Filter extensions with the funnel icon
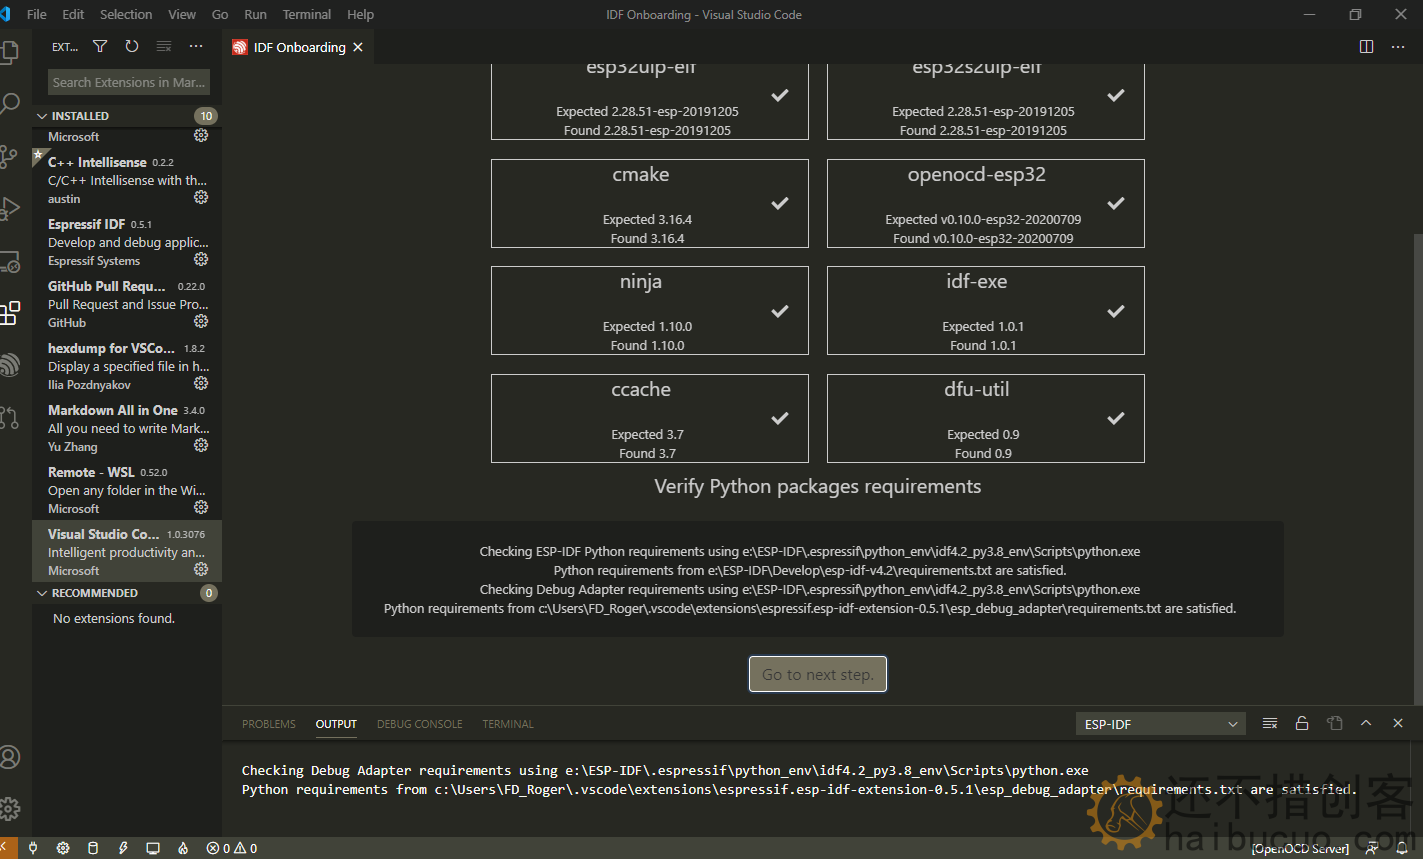 [x=100, y=46]
